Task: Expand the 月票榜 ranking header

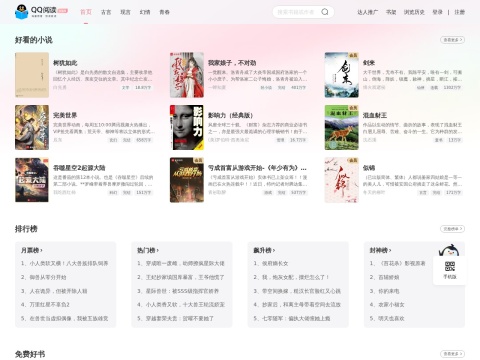Action: pos(32,250)
